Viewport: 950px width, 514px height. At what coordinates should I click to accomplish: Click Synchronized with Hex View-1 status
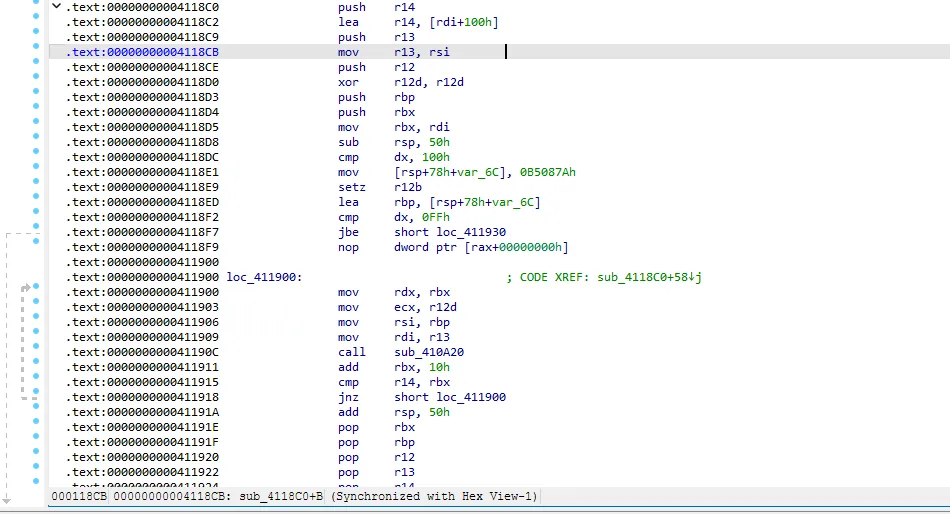click(x=434, y=496)
